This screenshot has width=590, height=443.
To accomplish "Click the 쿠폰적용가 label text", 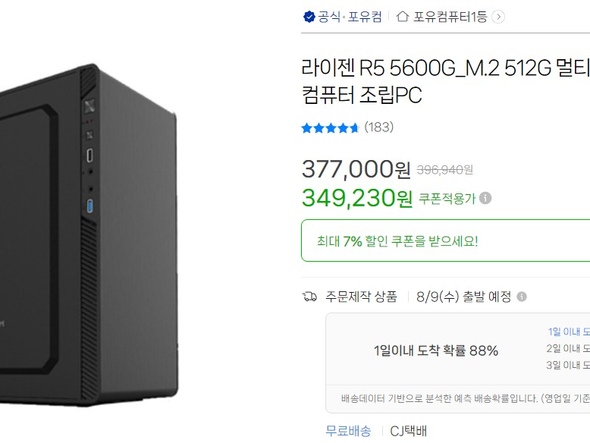I will tap(447, 198).
